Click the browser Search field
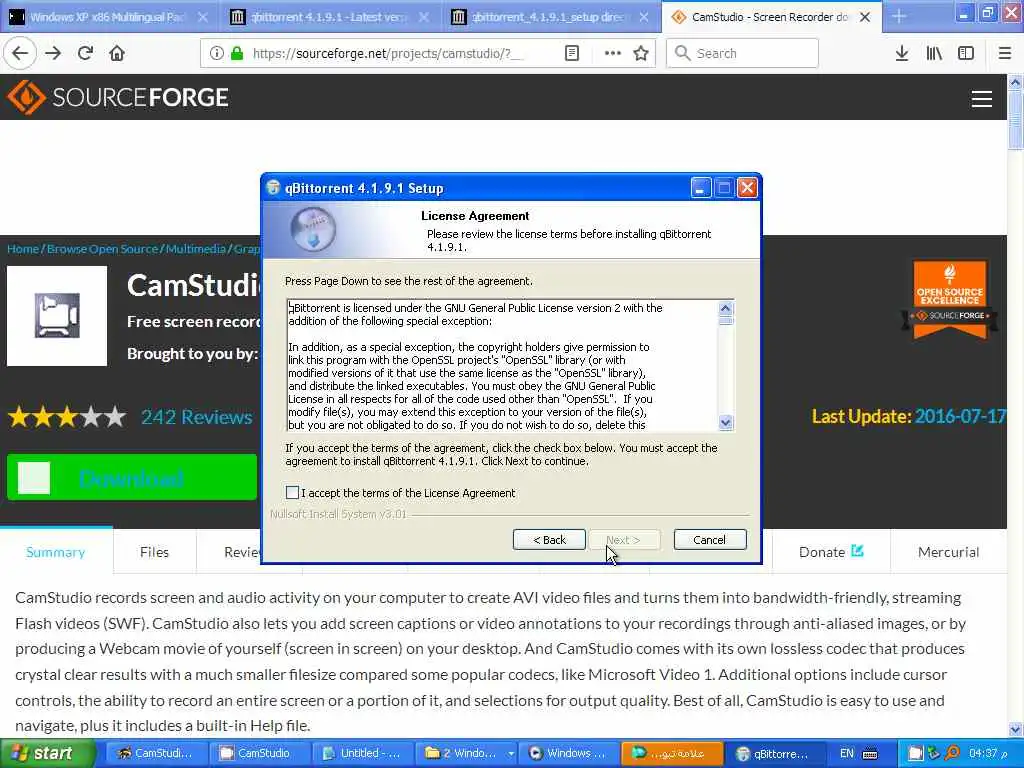1024x768 pixels. click(x=743, y=54)
